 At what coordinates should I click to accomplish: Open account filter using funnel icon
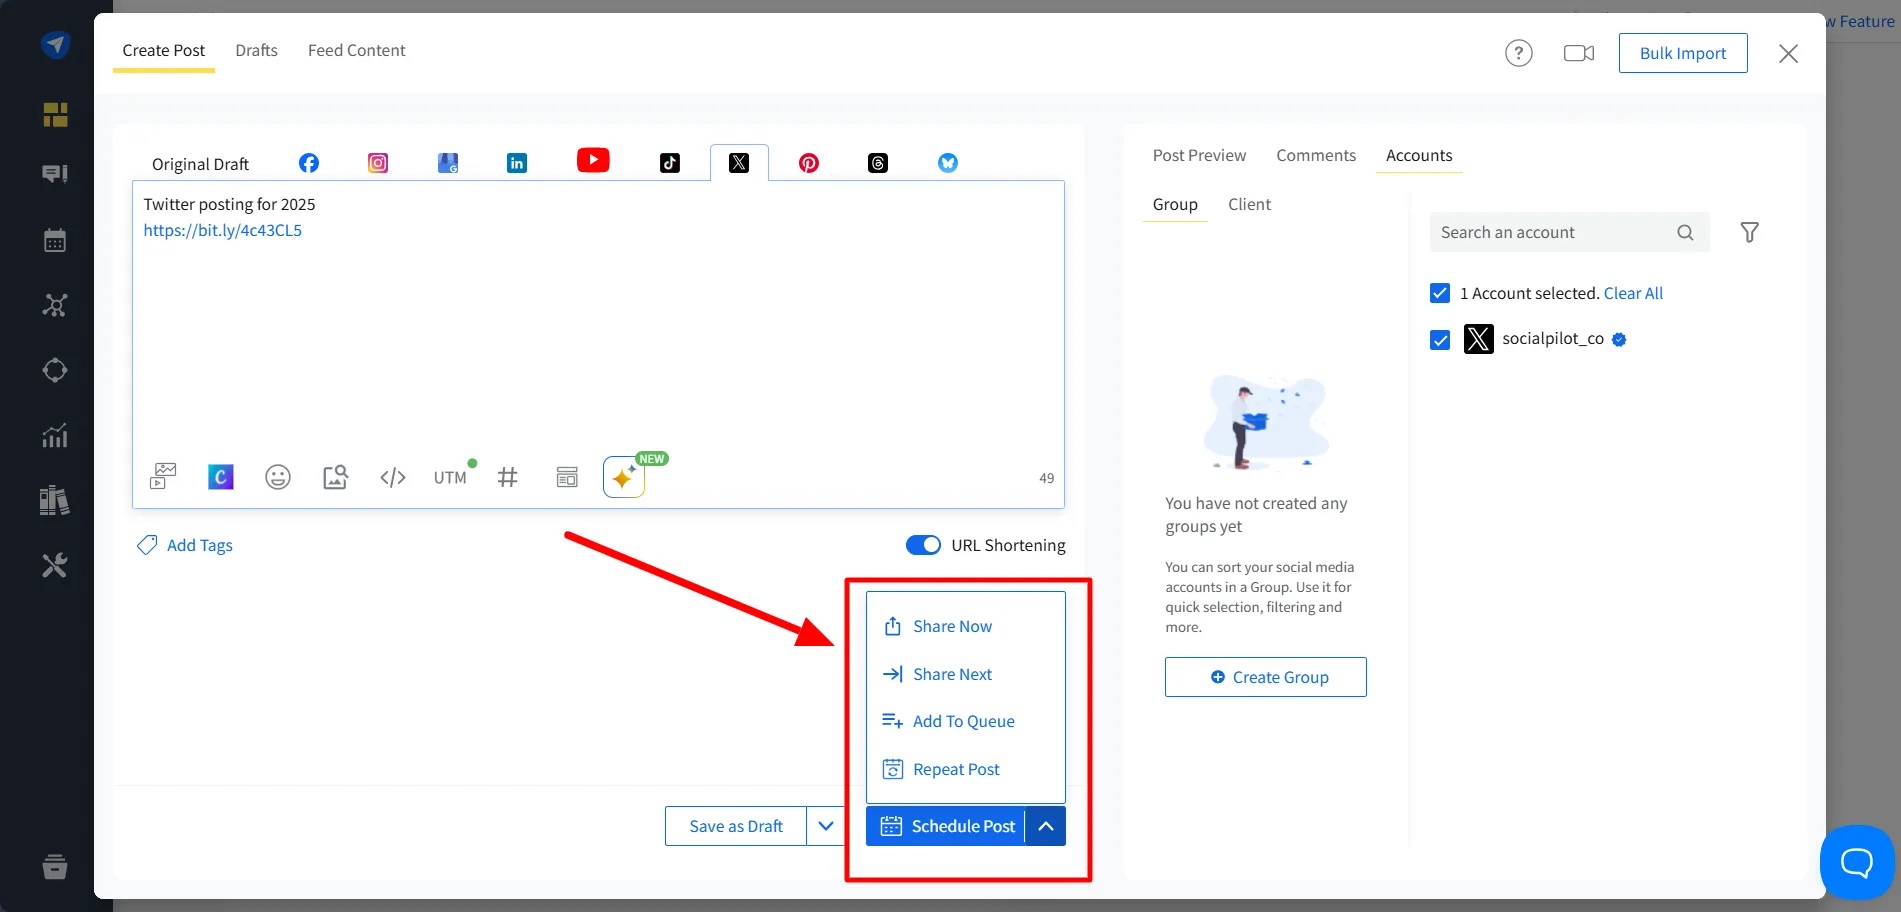pos(1749,232)
